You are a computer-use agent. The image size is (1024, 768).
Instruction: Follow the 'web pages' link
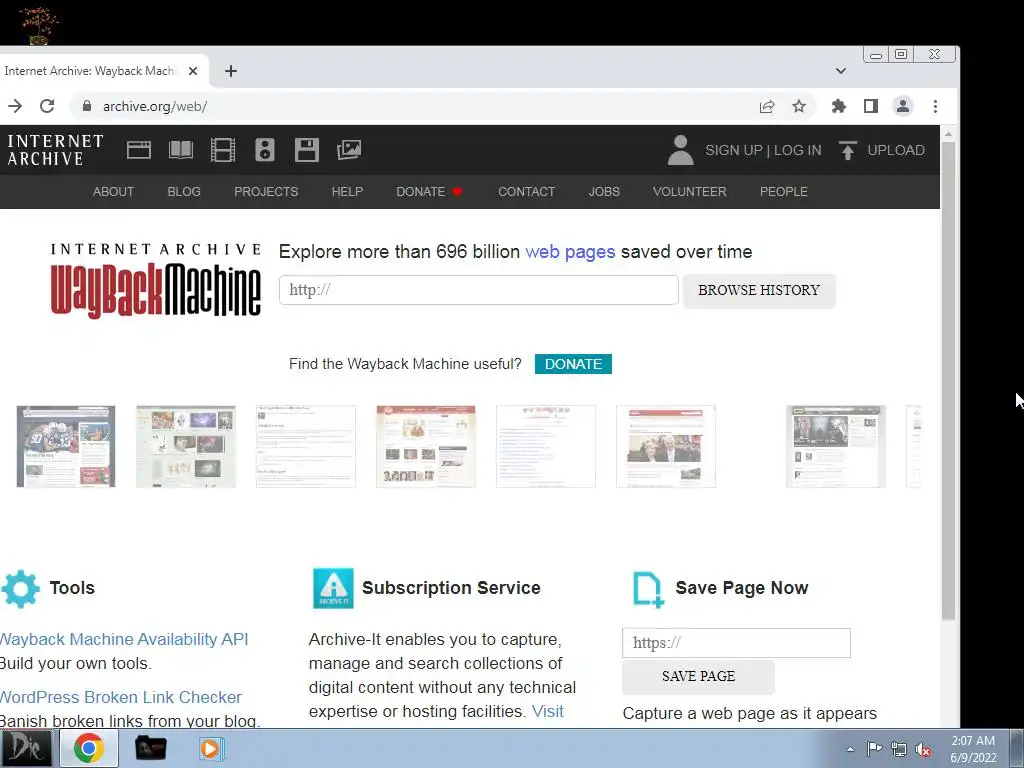(570, 252)
